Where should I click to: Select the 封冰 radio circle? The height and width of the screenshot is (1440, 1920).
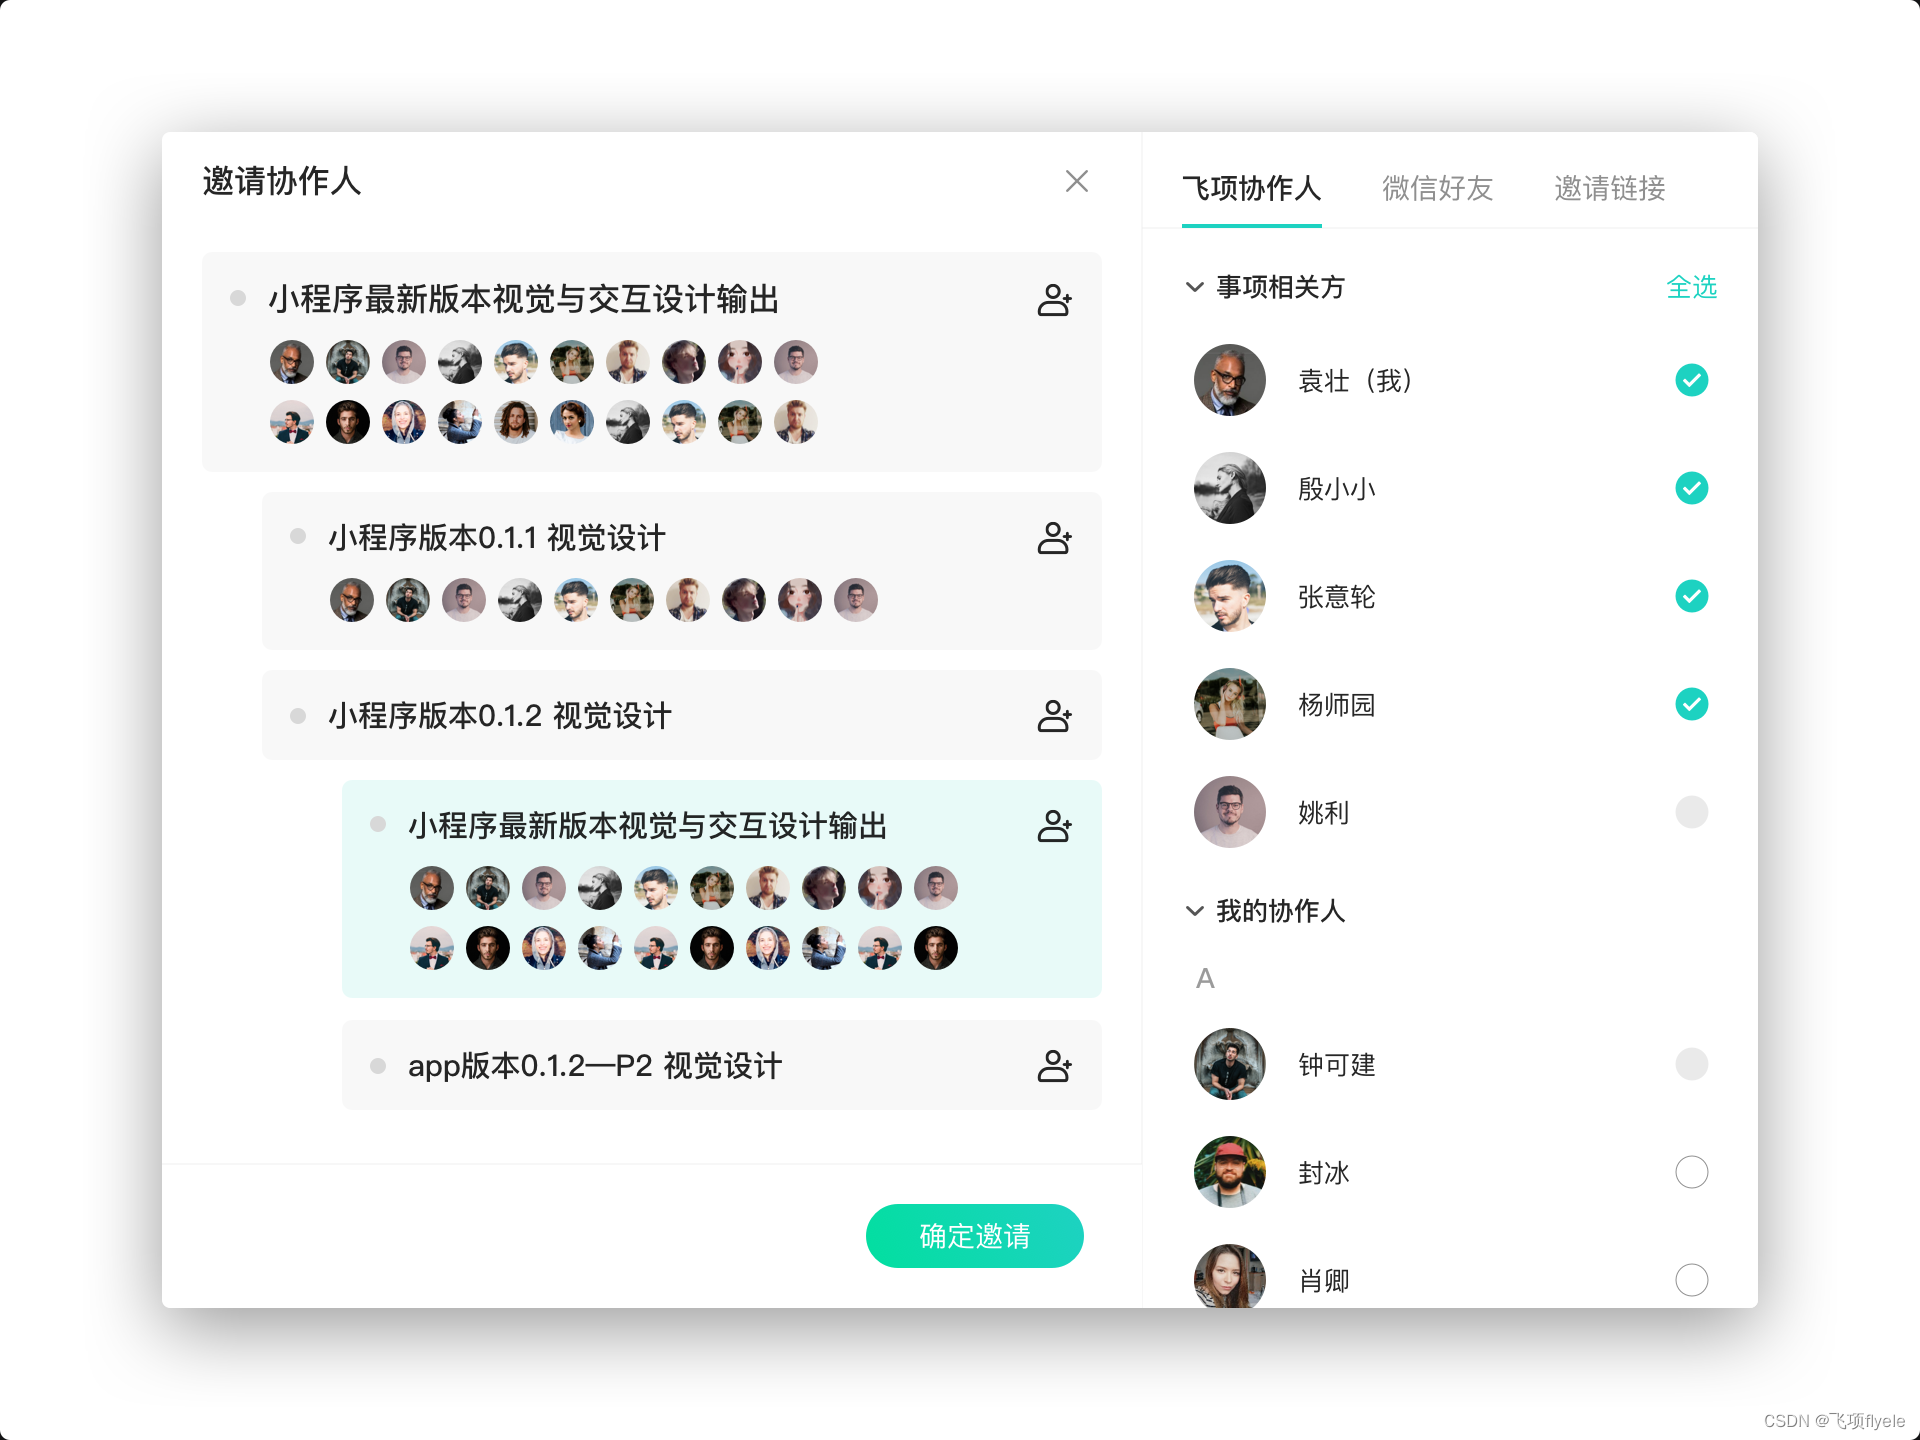click(1691, 1172)
